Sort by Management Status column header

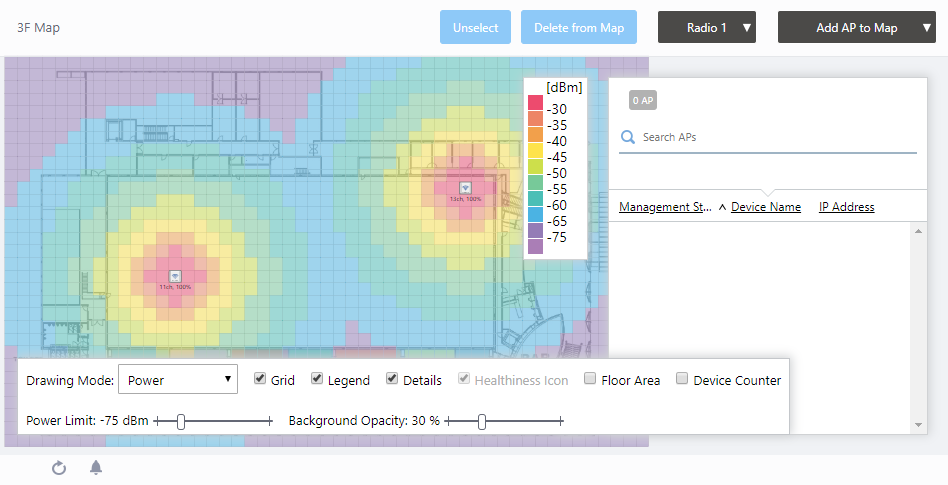[x=665, y=207]
